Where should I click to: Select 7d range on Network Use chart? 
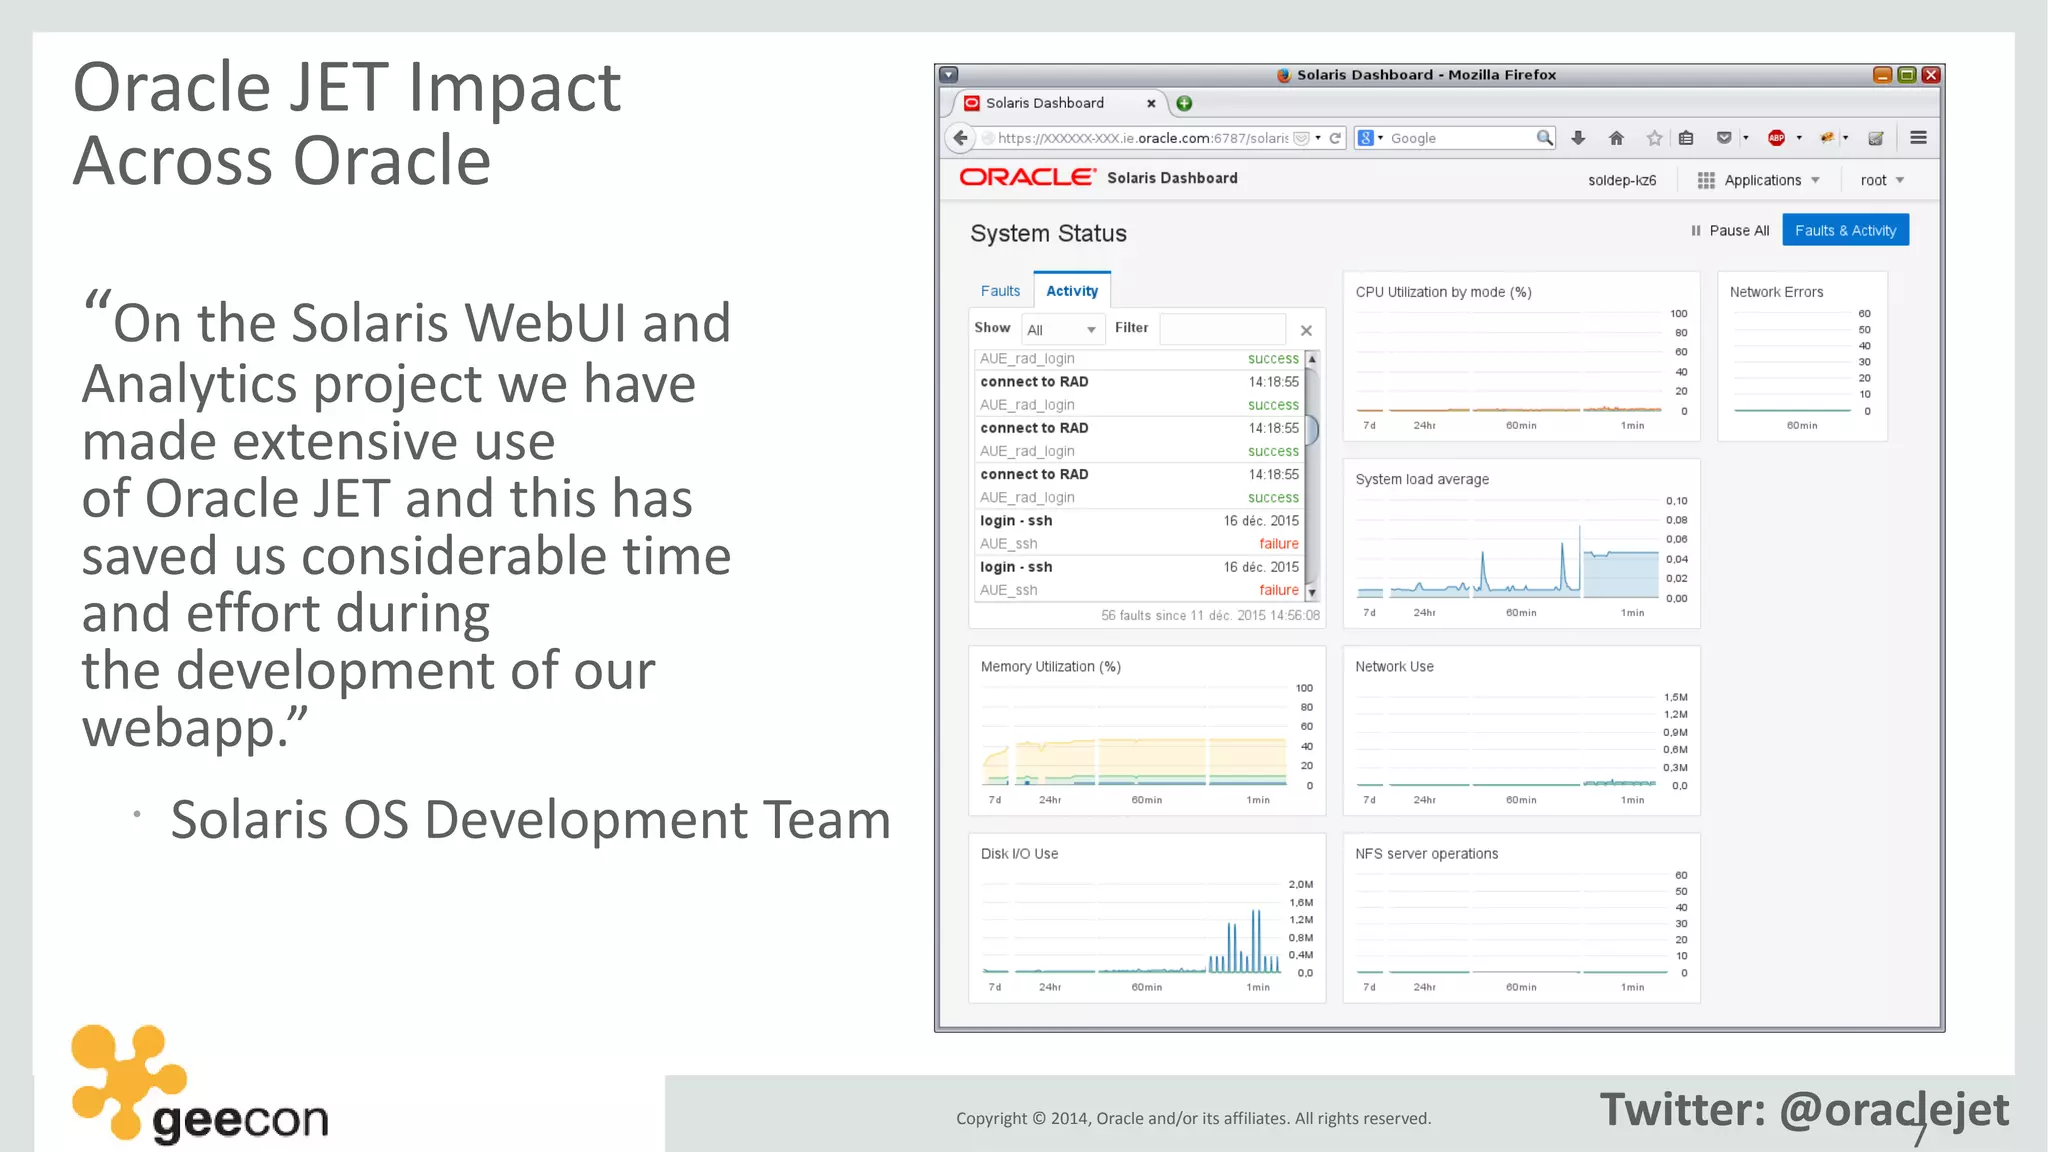point(1369,800)
